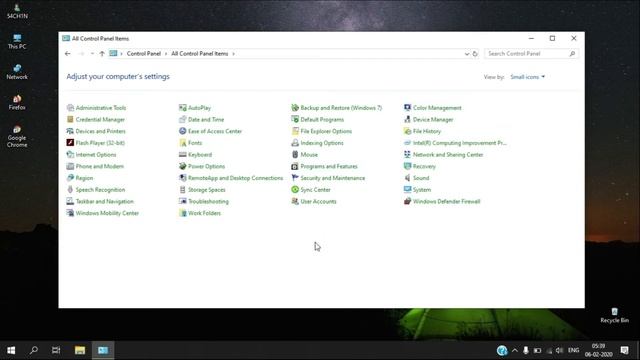The height and width of the screenshot is (360, 640).
Task: Open the View by Small icons dropdown
Action: click(x=527, y=77)
